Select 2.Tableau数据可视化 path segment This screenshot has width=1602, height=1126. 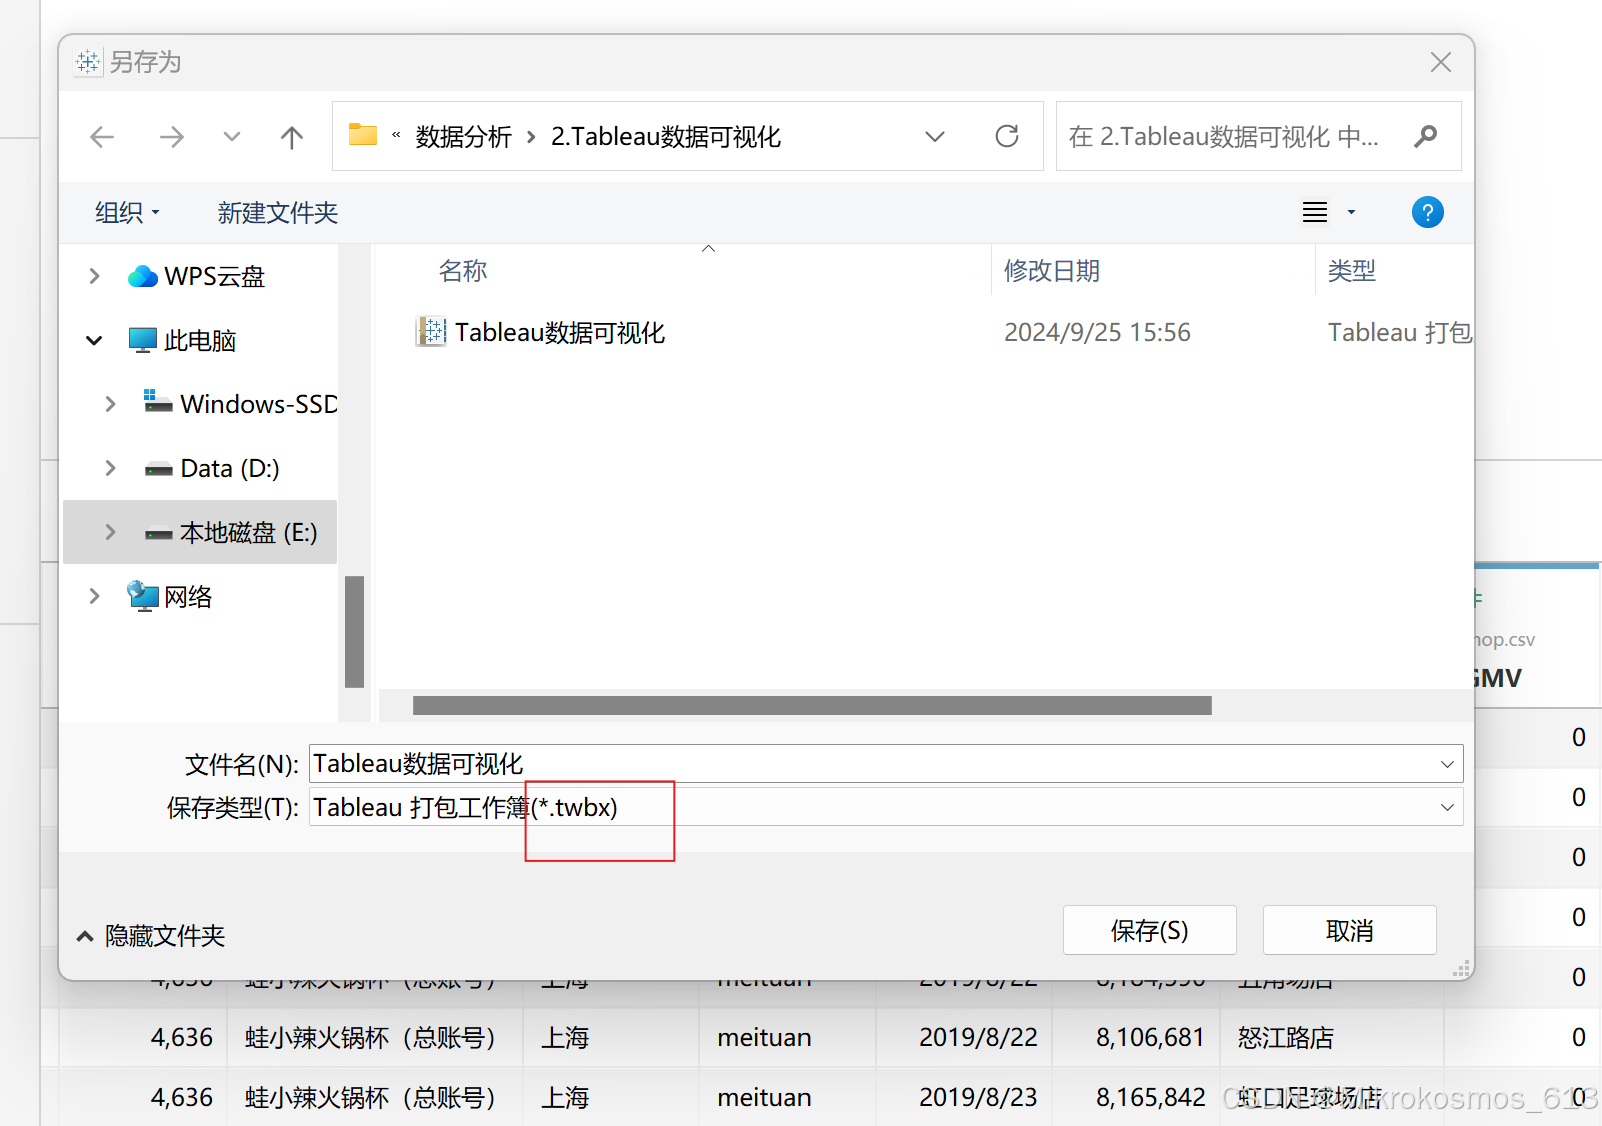tap(666, 137)
